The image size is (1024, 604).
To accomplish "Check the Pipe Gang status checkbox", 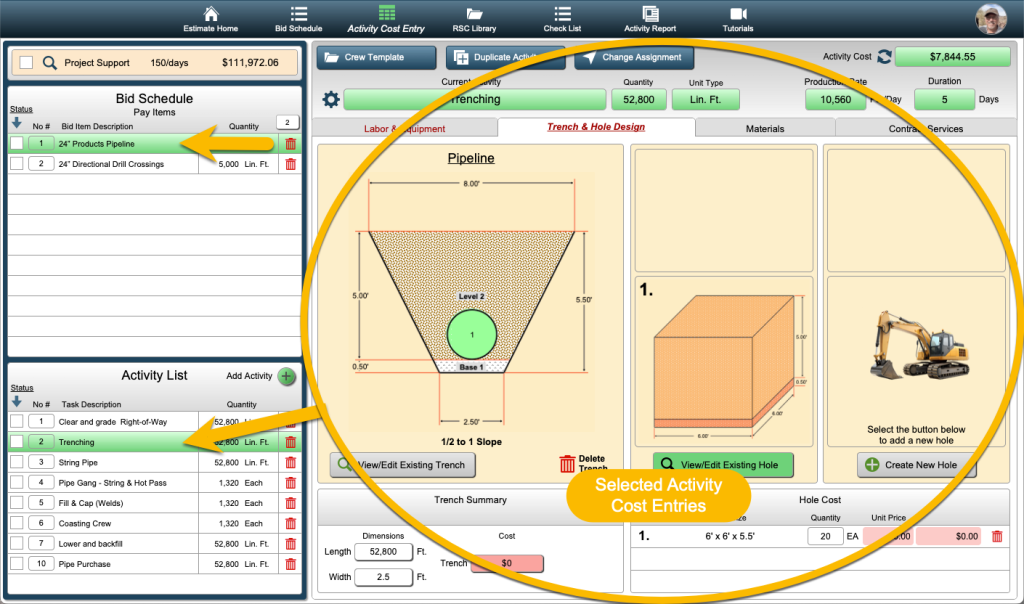I will [17, 483].
